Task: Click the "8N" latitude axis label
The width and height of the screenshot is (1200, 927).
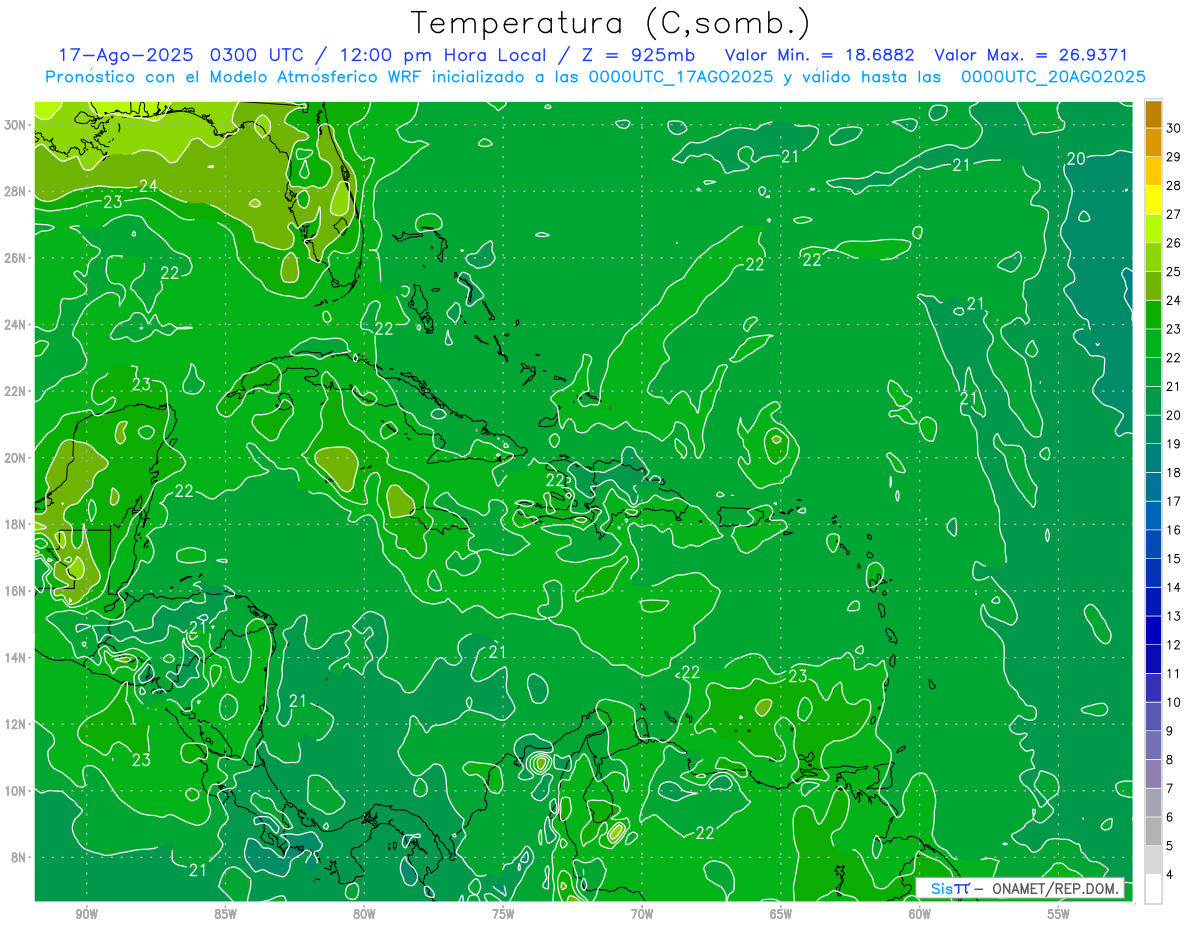Action: [20, 858]
